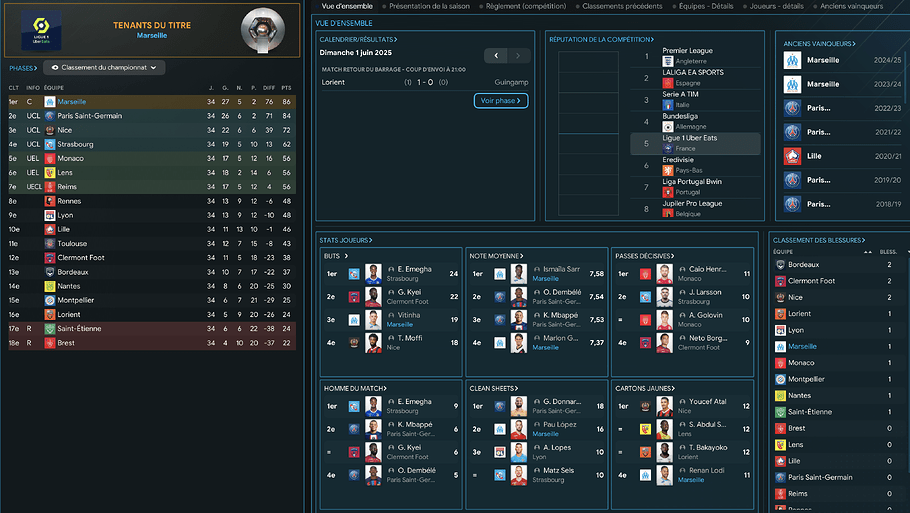Screen dimensions: 910x513
Task: Select Clermont Foot in the league table
Action: (152, 258)
